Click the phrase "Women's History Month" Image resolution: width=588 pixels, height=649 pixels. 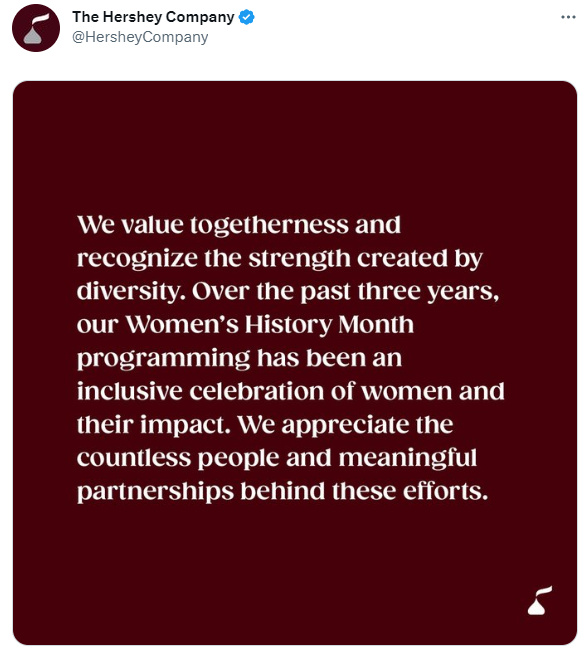[x=269, y=324]
